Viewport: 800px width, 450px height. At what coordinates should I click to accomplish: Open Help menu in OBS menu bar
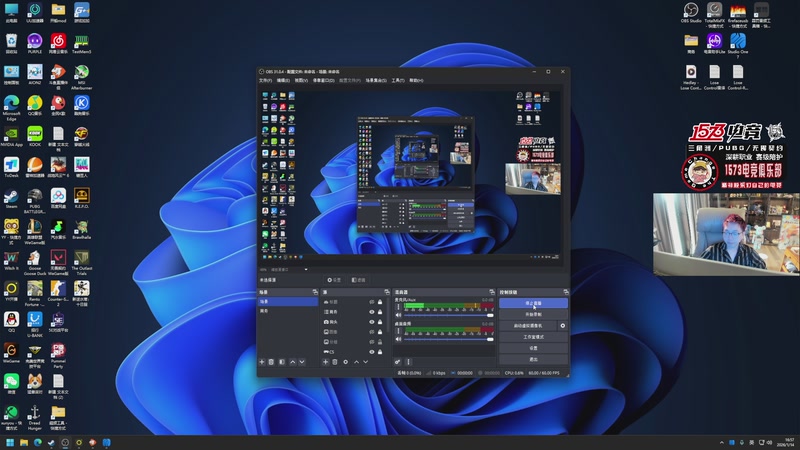[416, 80]
